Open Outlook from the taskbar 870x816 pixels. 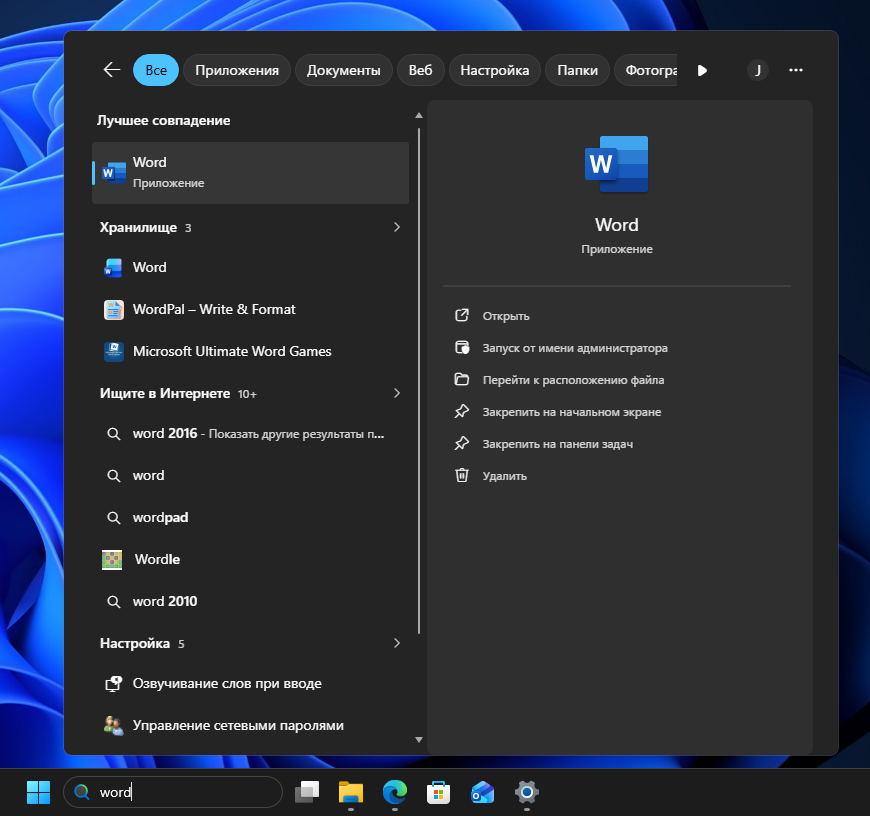click(482, 792)
